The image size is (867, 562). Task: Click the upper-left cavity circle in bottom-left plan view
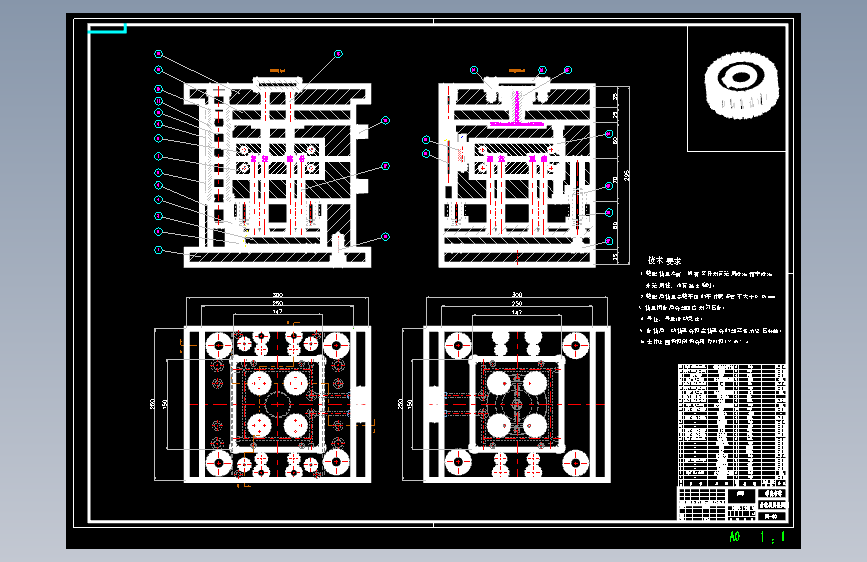(x=259, y=383)
